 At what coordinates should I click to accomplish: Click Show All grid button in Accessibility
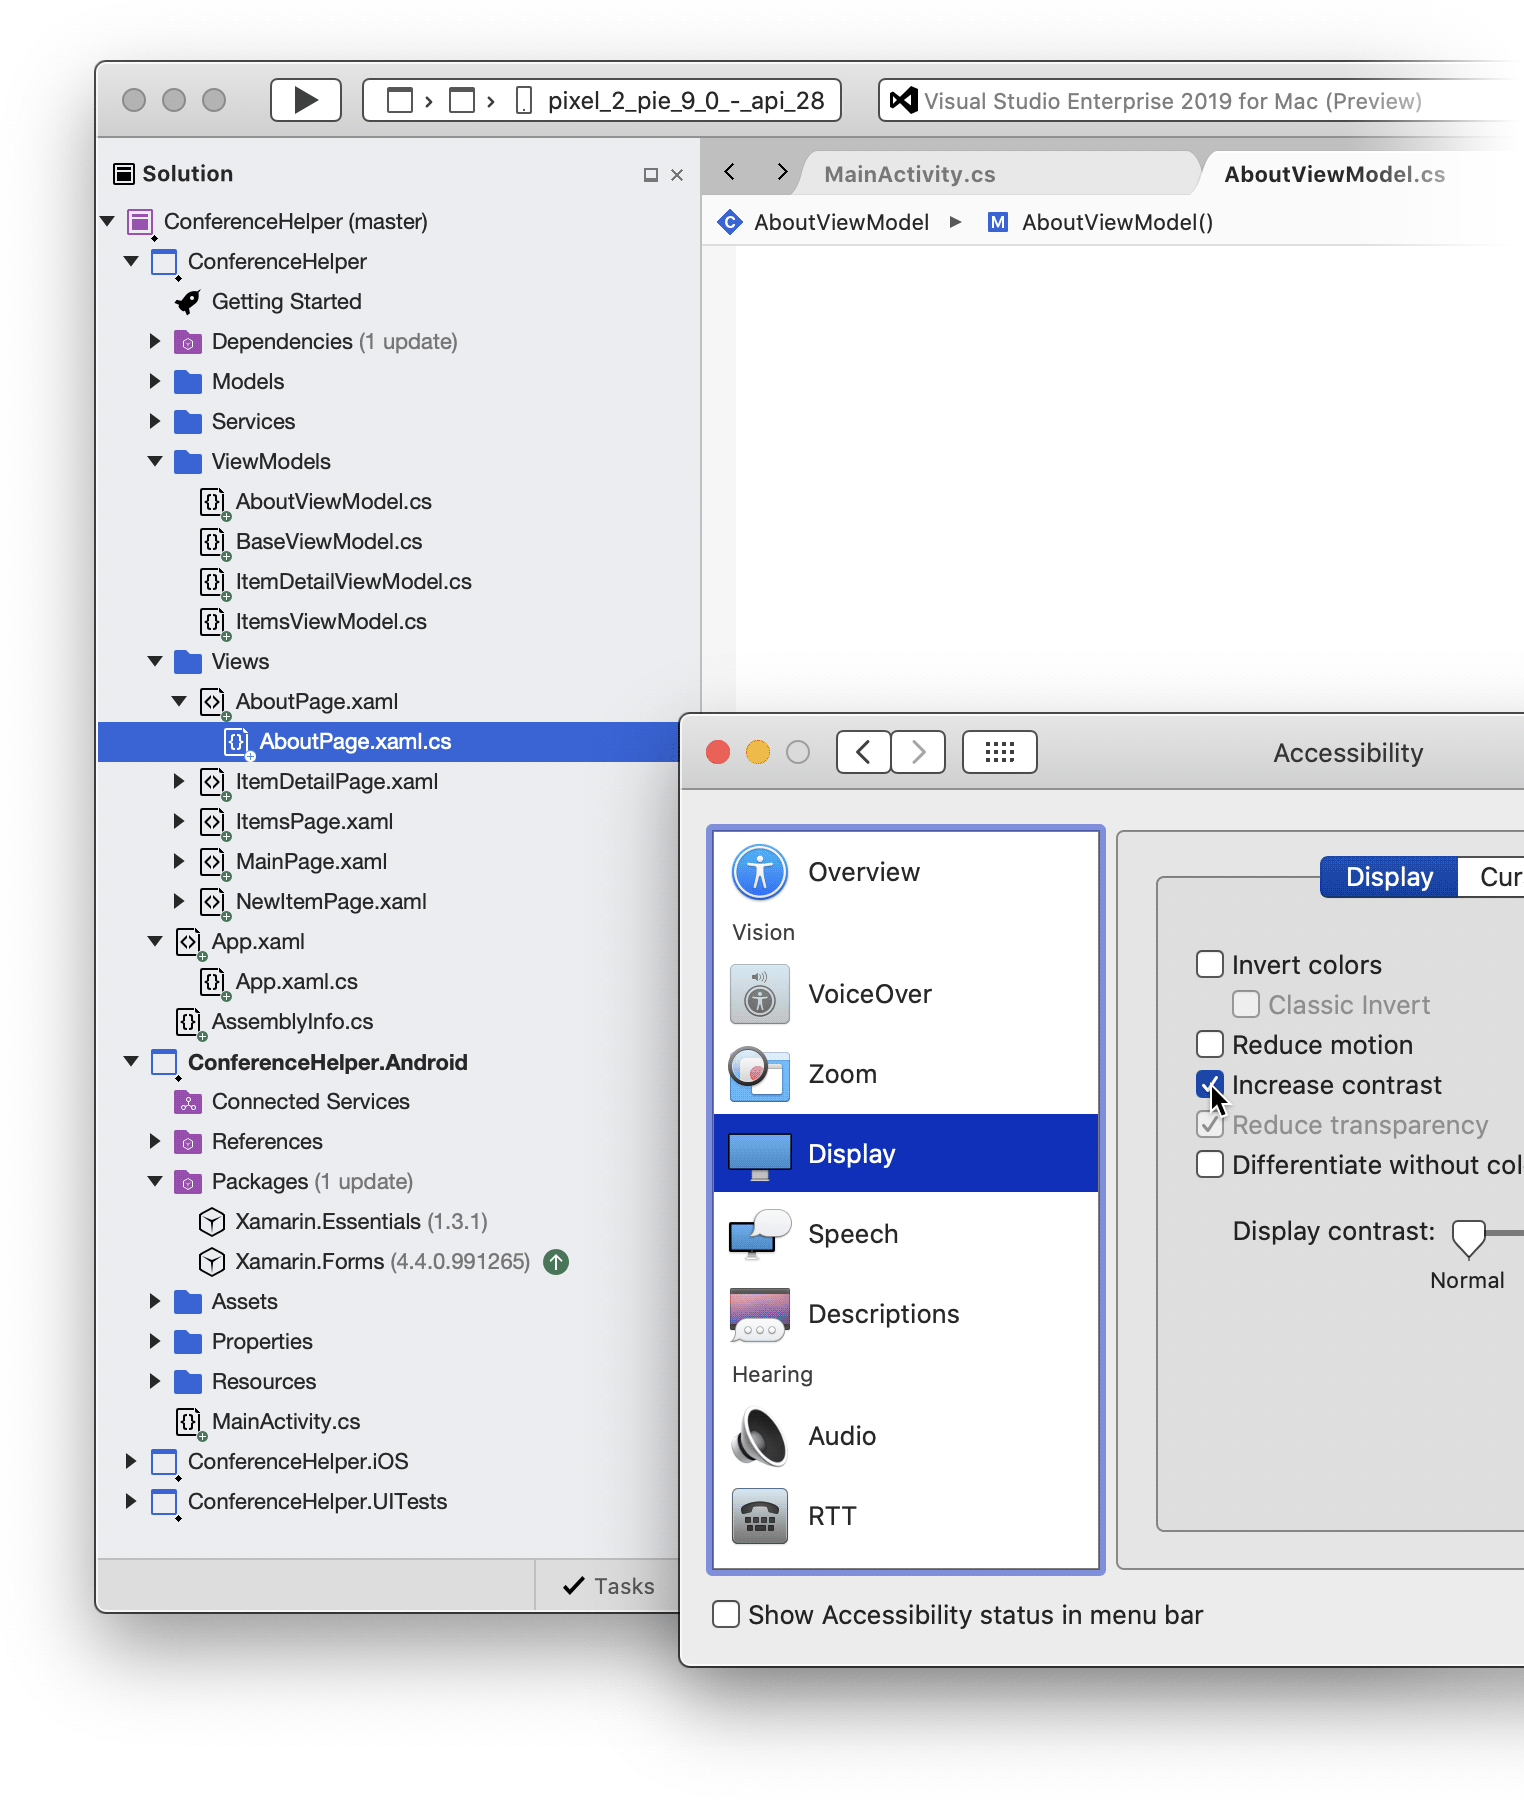click(x=999, y=752)
